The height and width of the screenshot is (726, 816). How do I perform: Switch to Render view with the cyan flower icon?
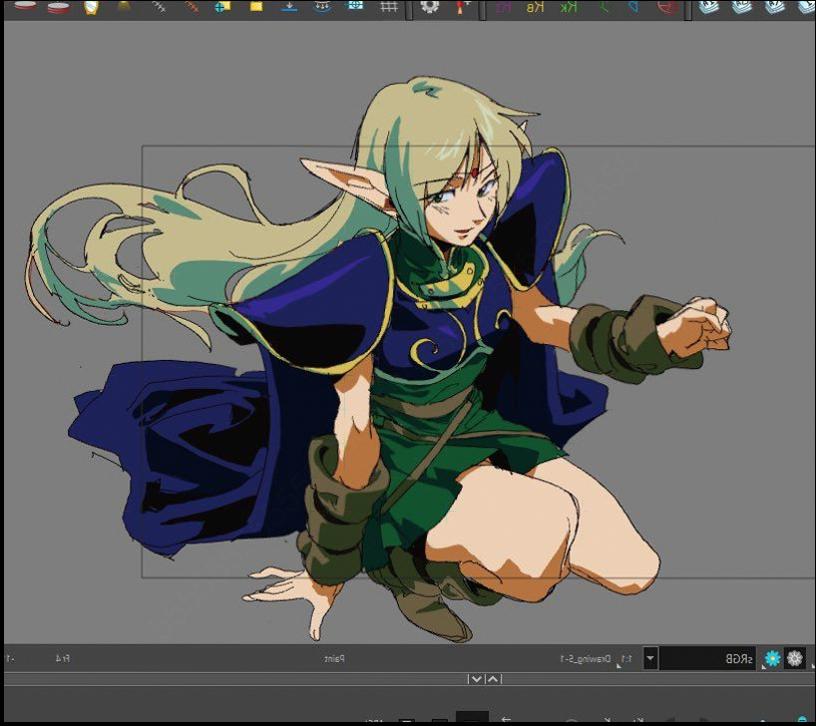pos(772,659)
